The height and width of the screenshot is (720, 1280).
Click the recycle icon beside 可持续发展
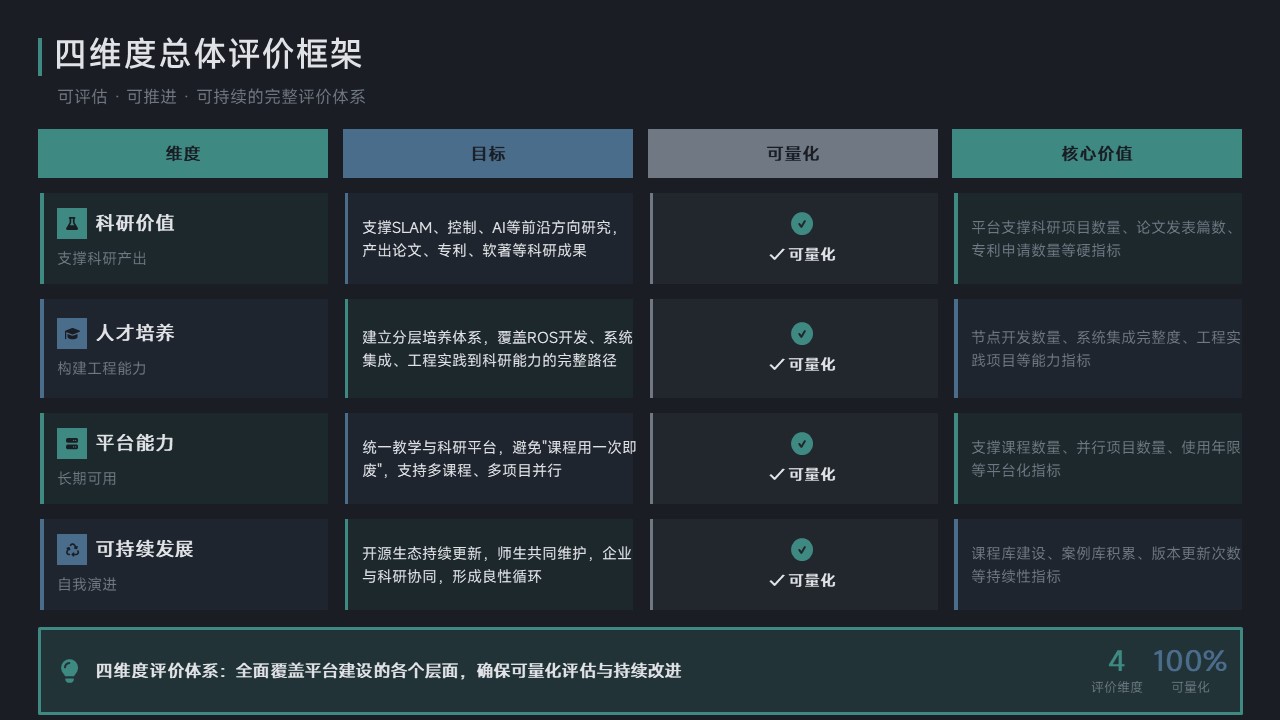pos(72,549)
